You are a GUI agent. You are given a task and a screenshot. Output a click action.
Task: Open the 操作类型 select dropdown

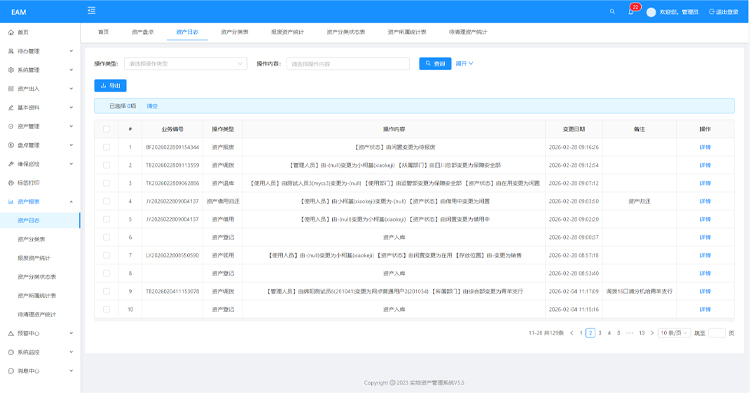[186, 64]
